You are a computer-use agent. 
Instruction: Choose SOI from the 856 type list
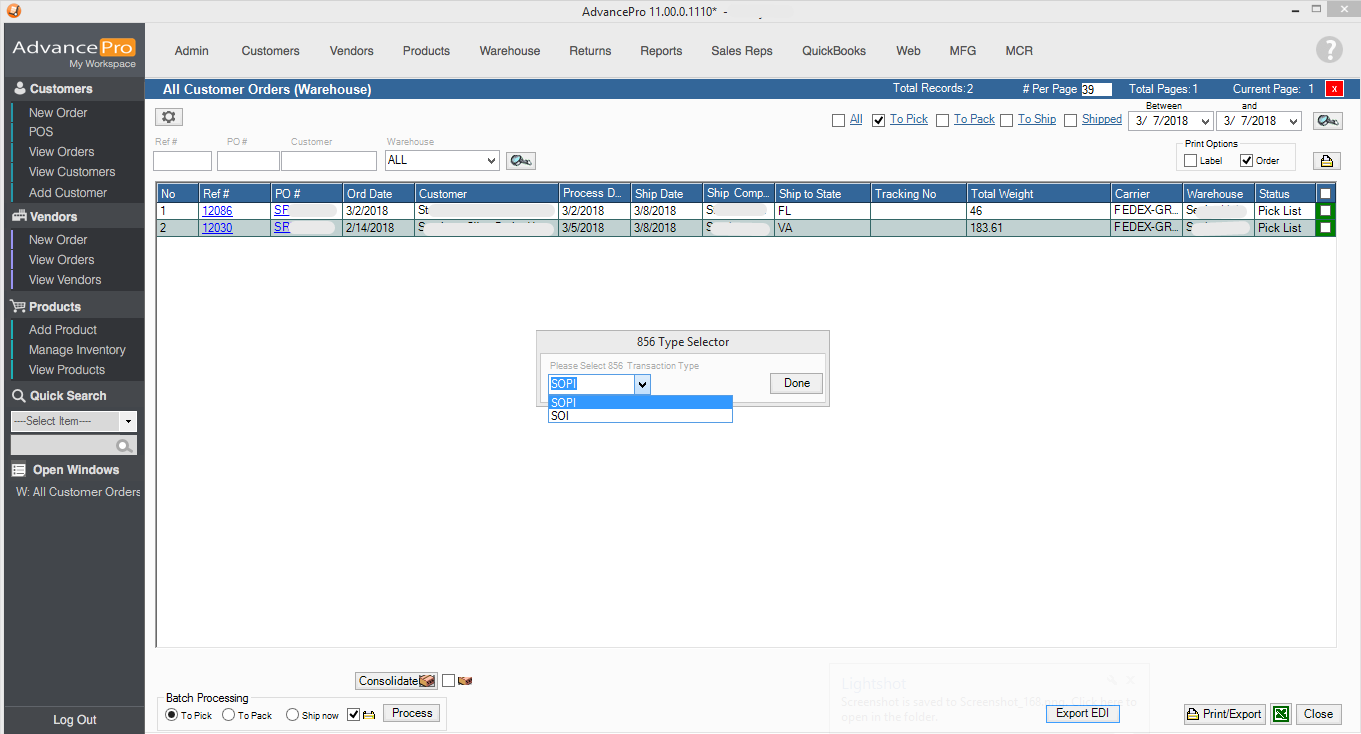[640, 416]
